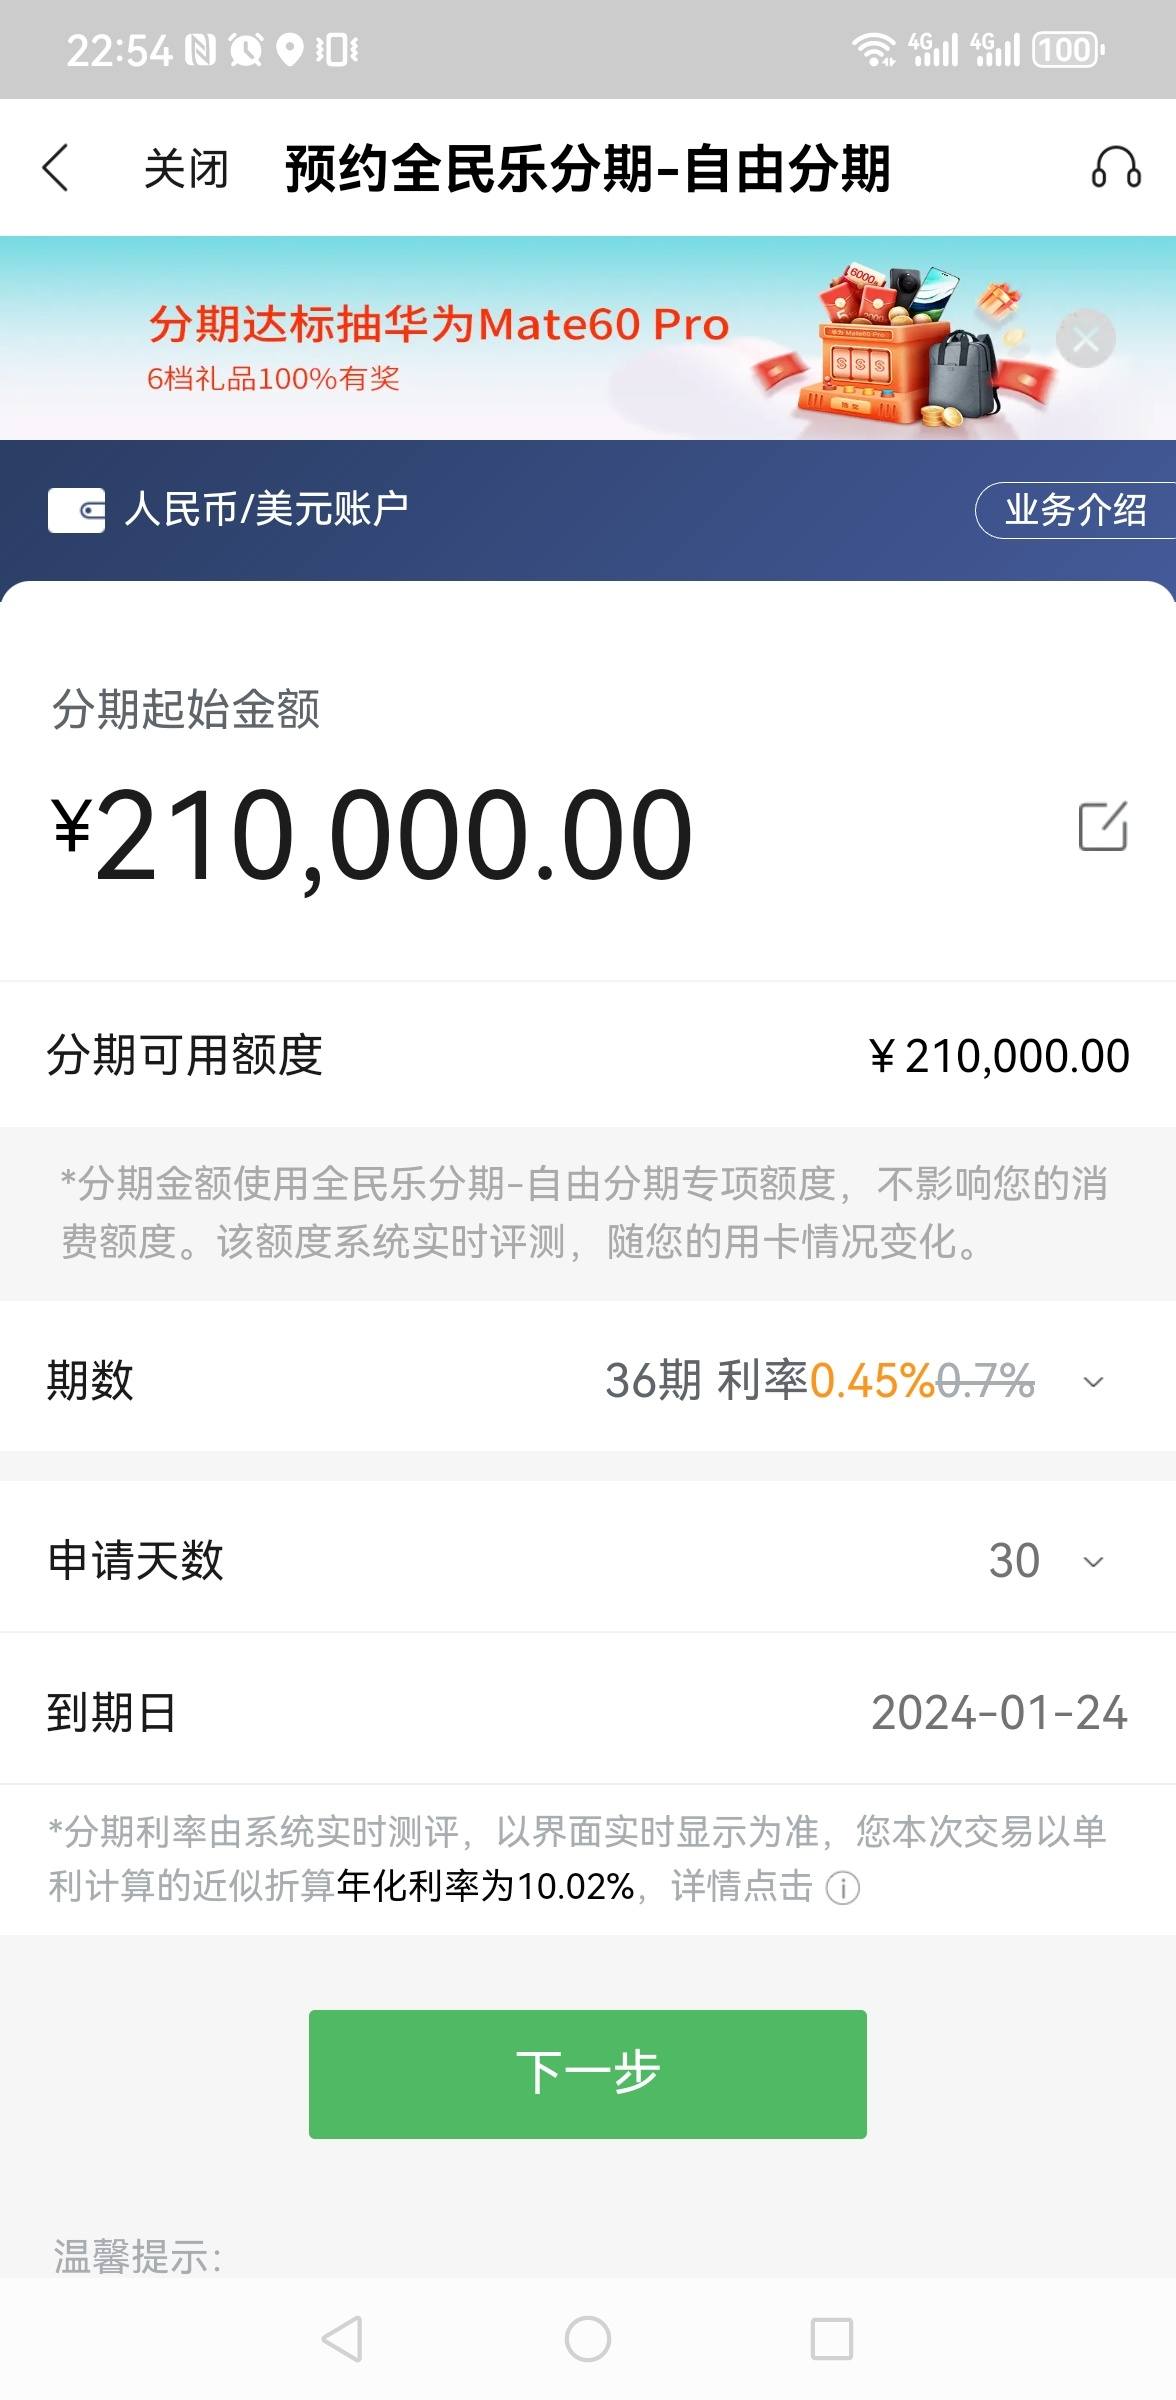
Task: Expand the 申请天数 days dropdown
Action: [1094, 1562]
